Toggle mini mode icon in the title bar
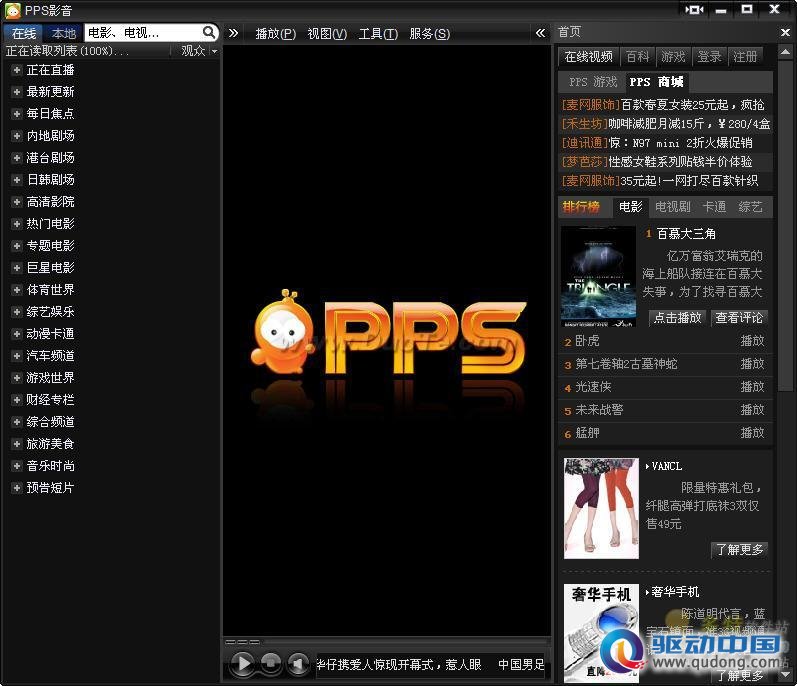797x686 pixels. tap(695, 9)
